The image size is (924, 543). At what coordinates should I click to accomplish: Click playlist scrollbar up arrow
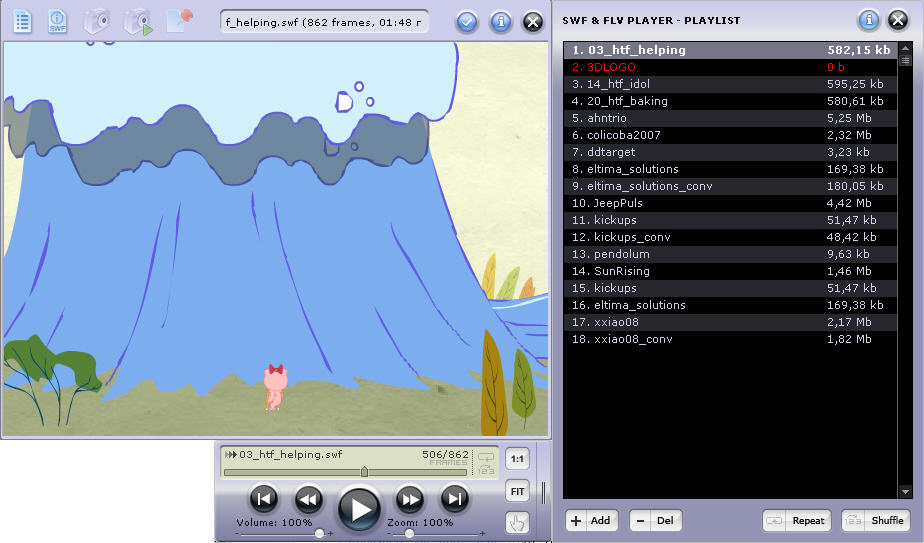coord(905,48)
